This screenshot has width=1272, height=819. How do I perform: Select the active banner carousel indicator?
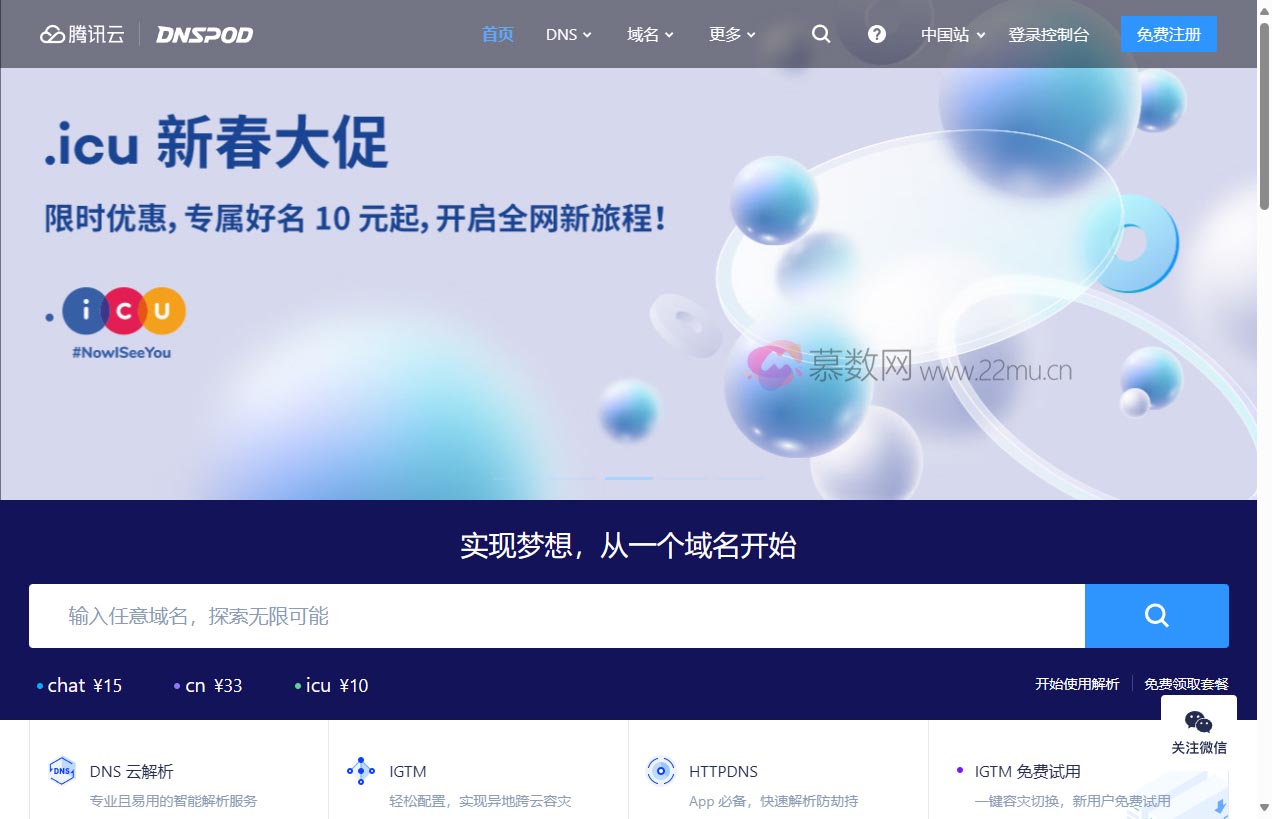[628, 478]
